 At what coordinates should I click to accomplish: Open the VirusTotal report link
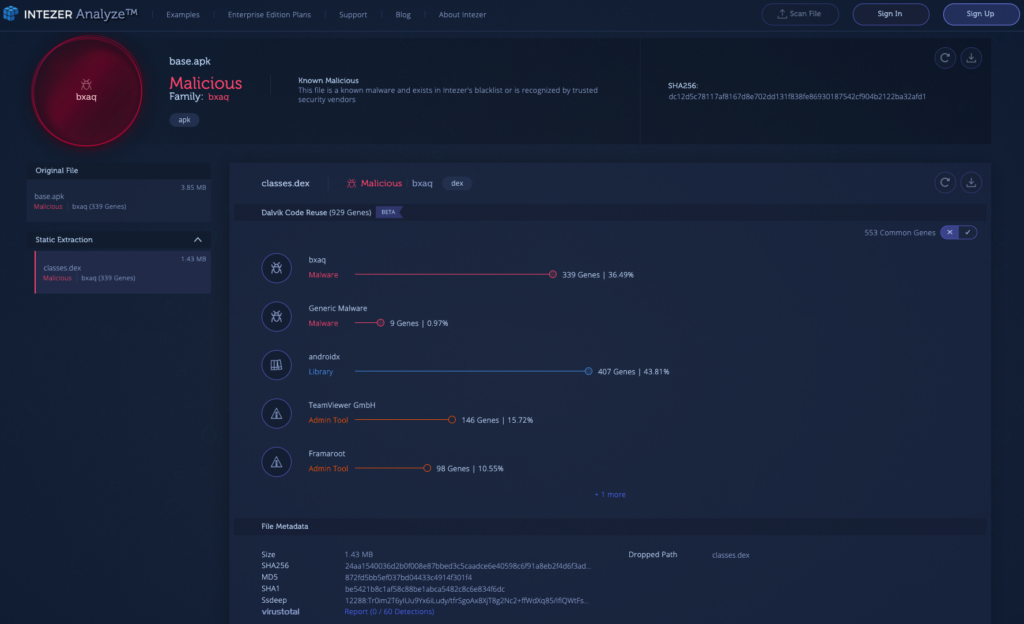[389, 612]
